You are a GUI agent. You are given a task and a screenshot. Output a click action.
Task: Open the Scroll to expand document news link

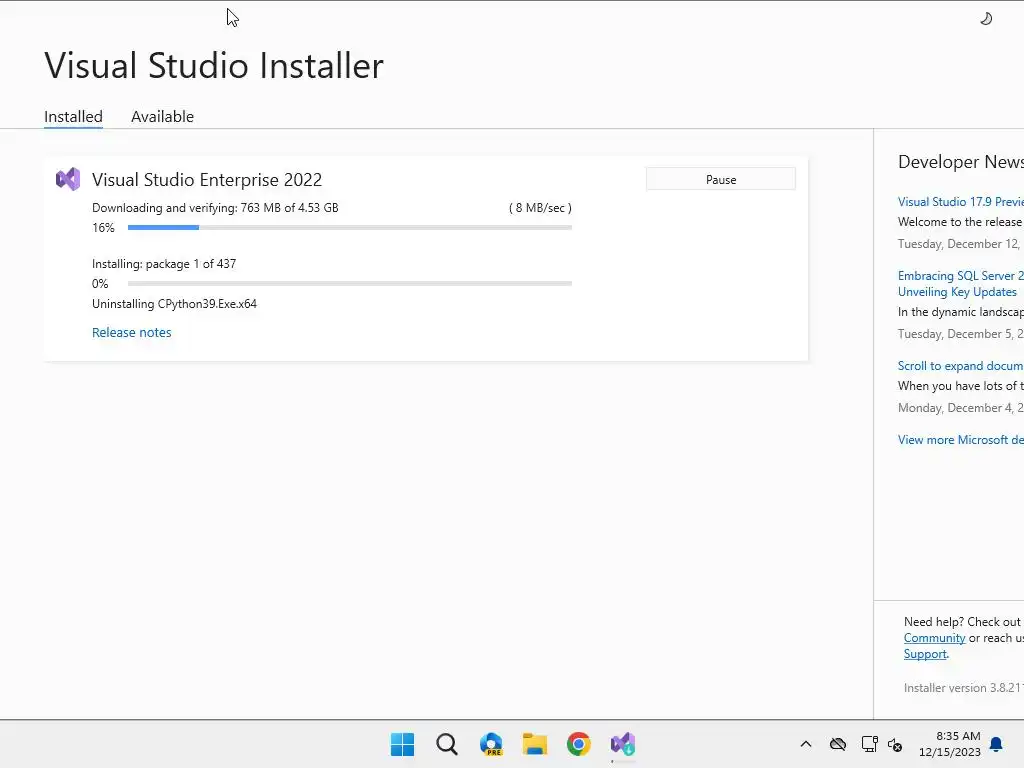961,366
